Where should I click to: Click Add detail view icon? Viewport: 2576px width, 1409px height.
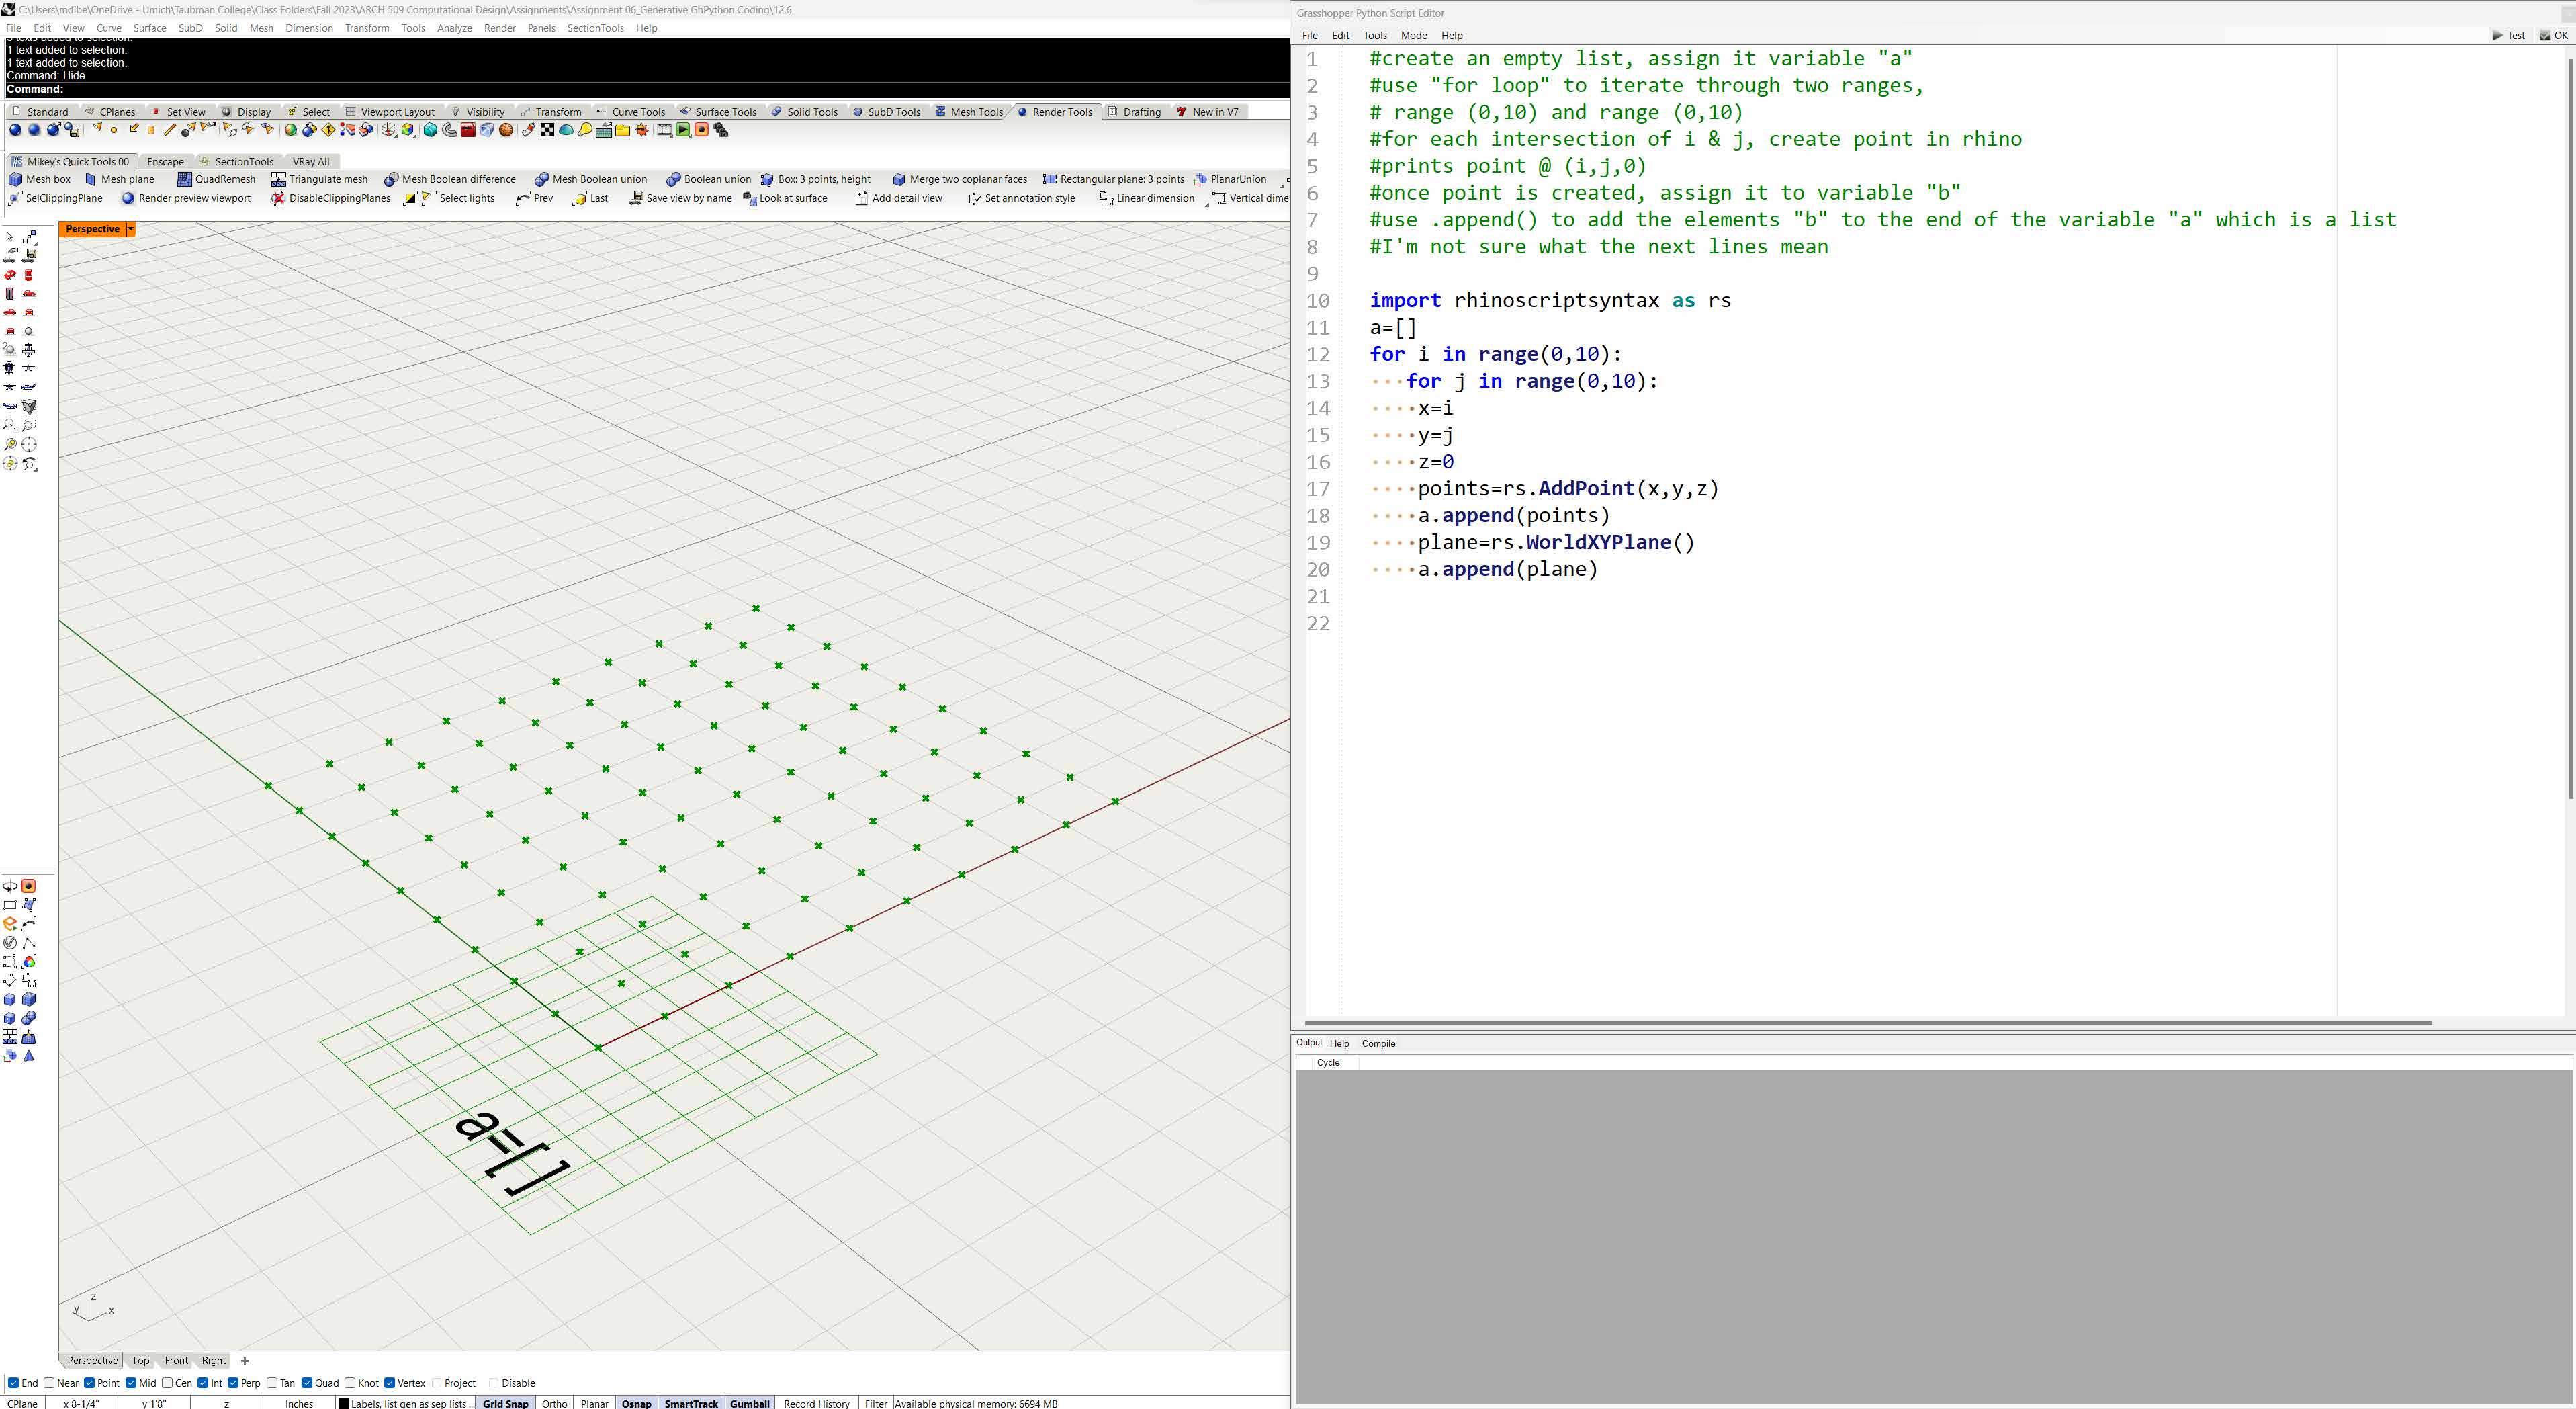[861, 198]
